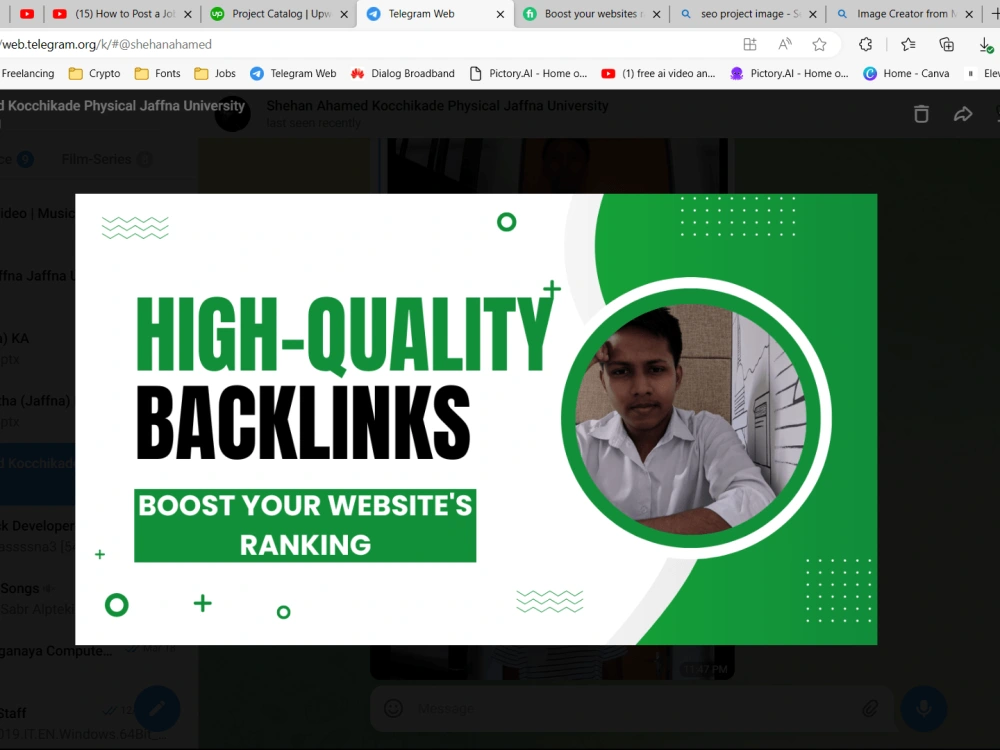Open the "tha (Jaffna)" chat in the chat list
This screenshot has height=750, width=1000.
coord(38,411)
